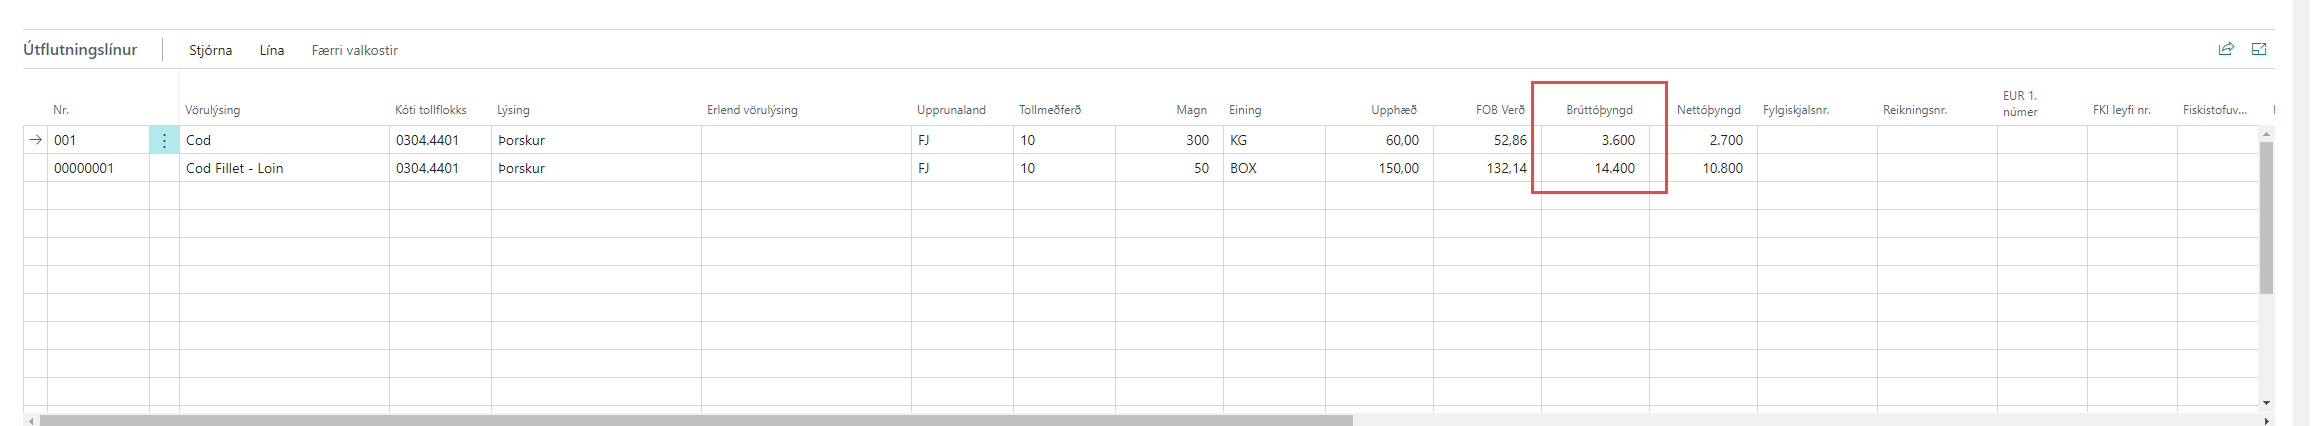Open the Upprunaland column header options
Screen dimensions: 2322x426
(951, 110)
